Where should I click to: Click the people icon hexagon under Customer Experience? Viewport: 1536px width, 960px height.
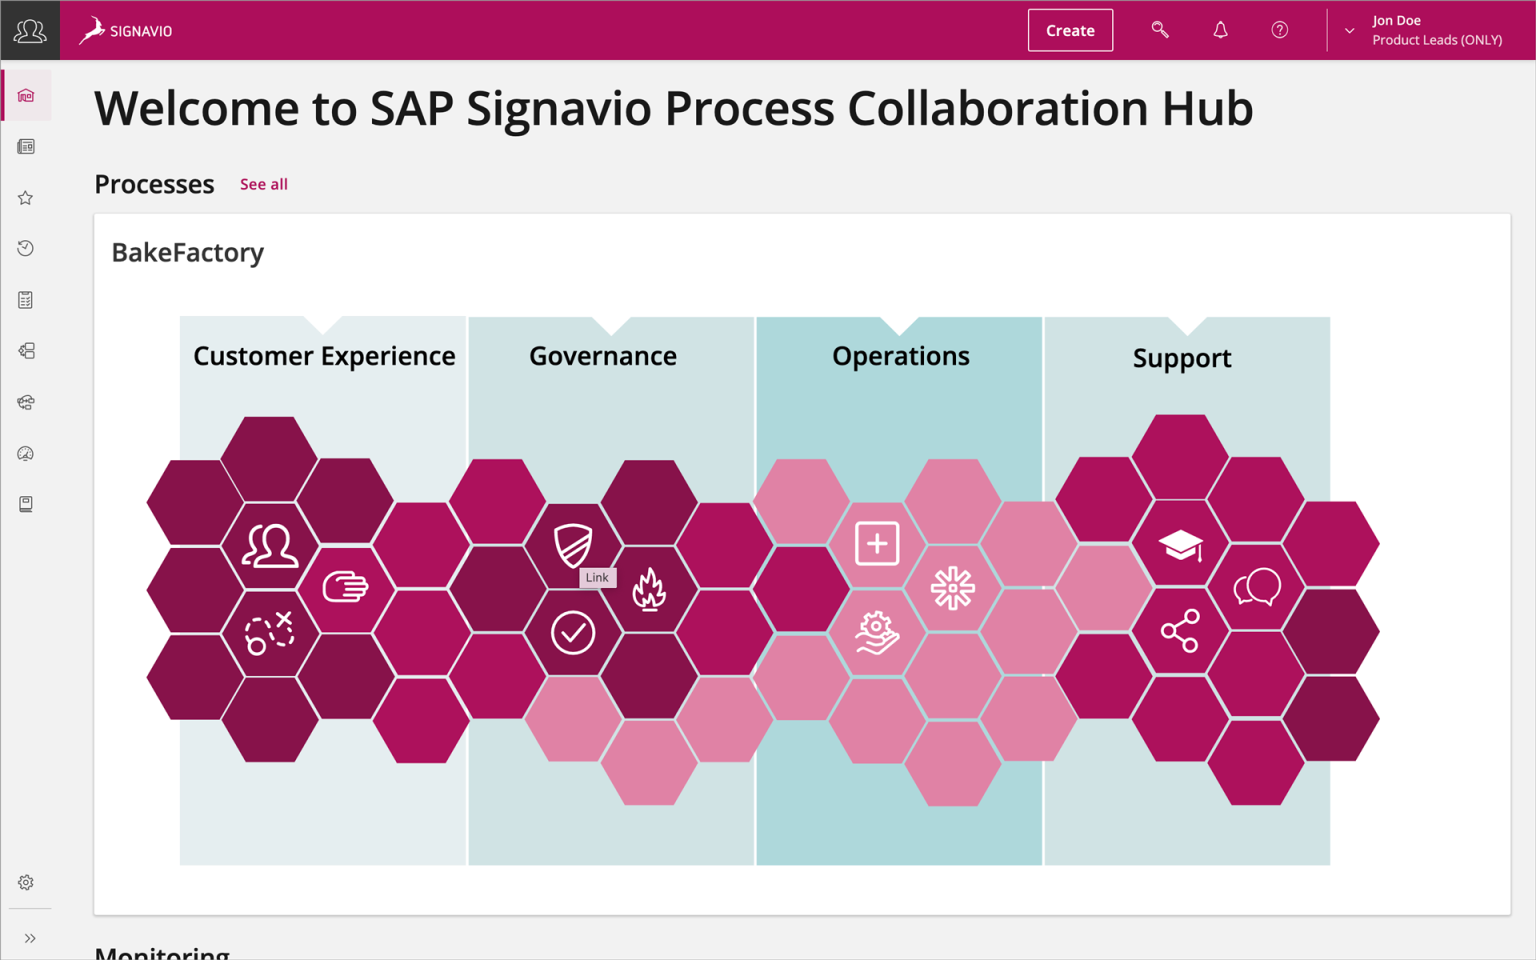click(x=269, y=546)
